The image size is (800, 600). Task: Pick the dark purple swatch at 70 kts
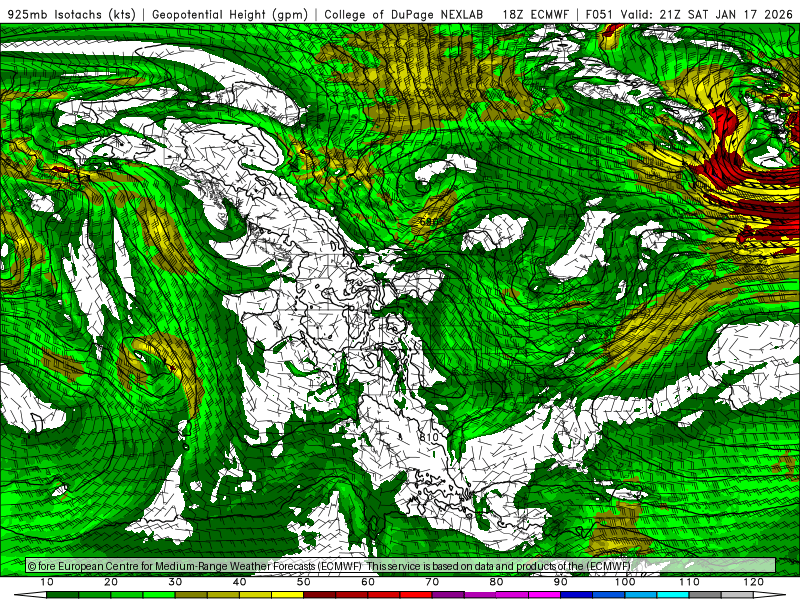point(448,595)
